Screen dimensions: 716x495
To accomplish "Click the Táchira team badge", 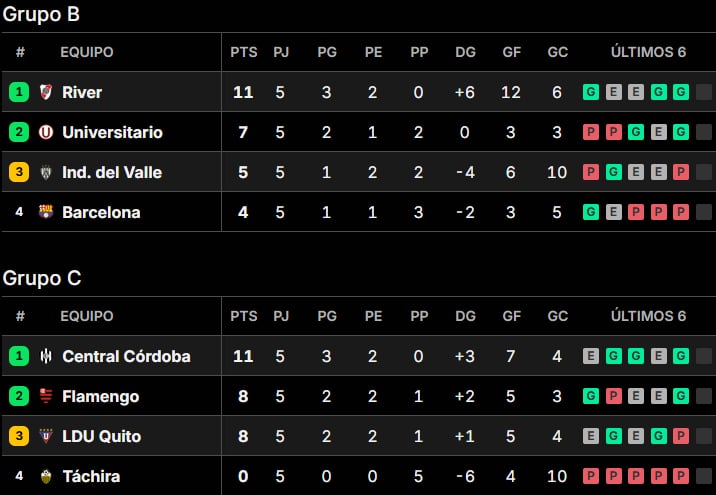I will pos(46,476).
